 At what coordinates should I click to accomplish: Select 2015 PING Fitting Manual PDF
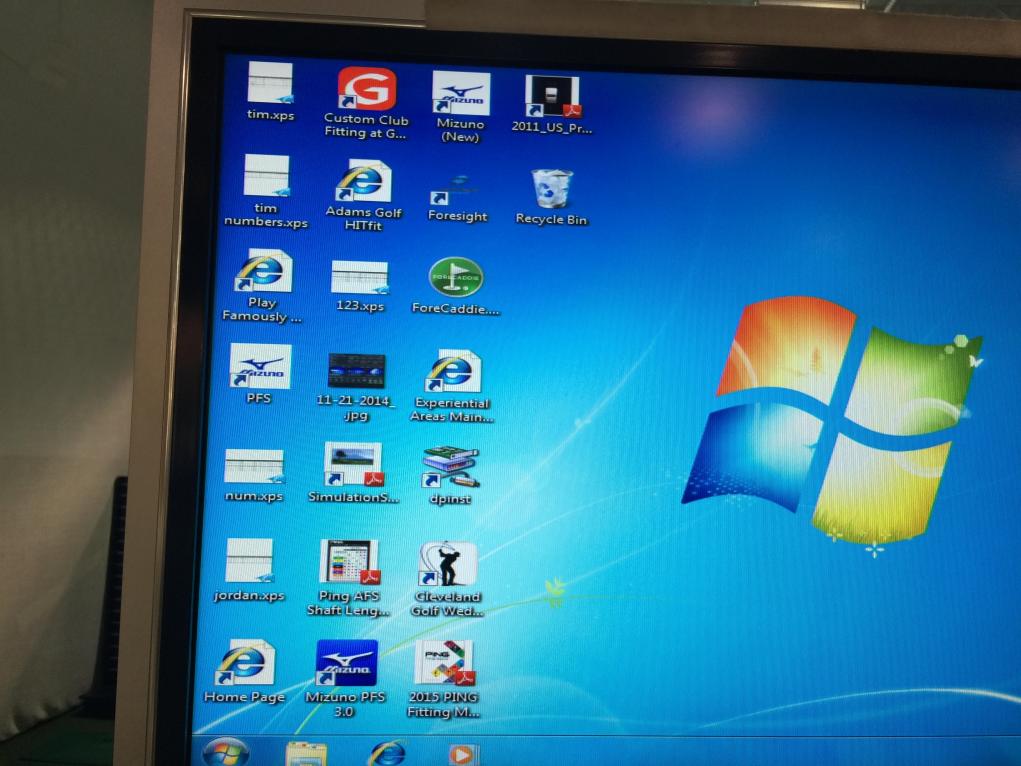[x=445, y=664]
